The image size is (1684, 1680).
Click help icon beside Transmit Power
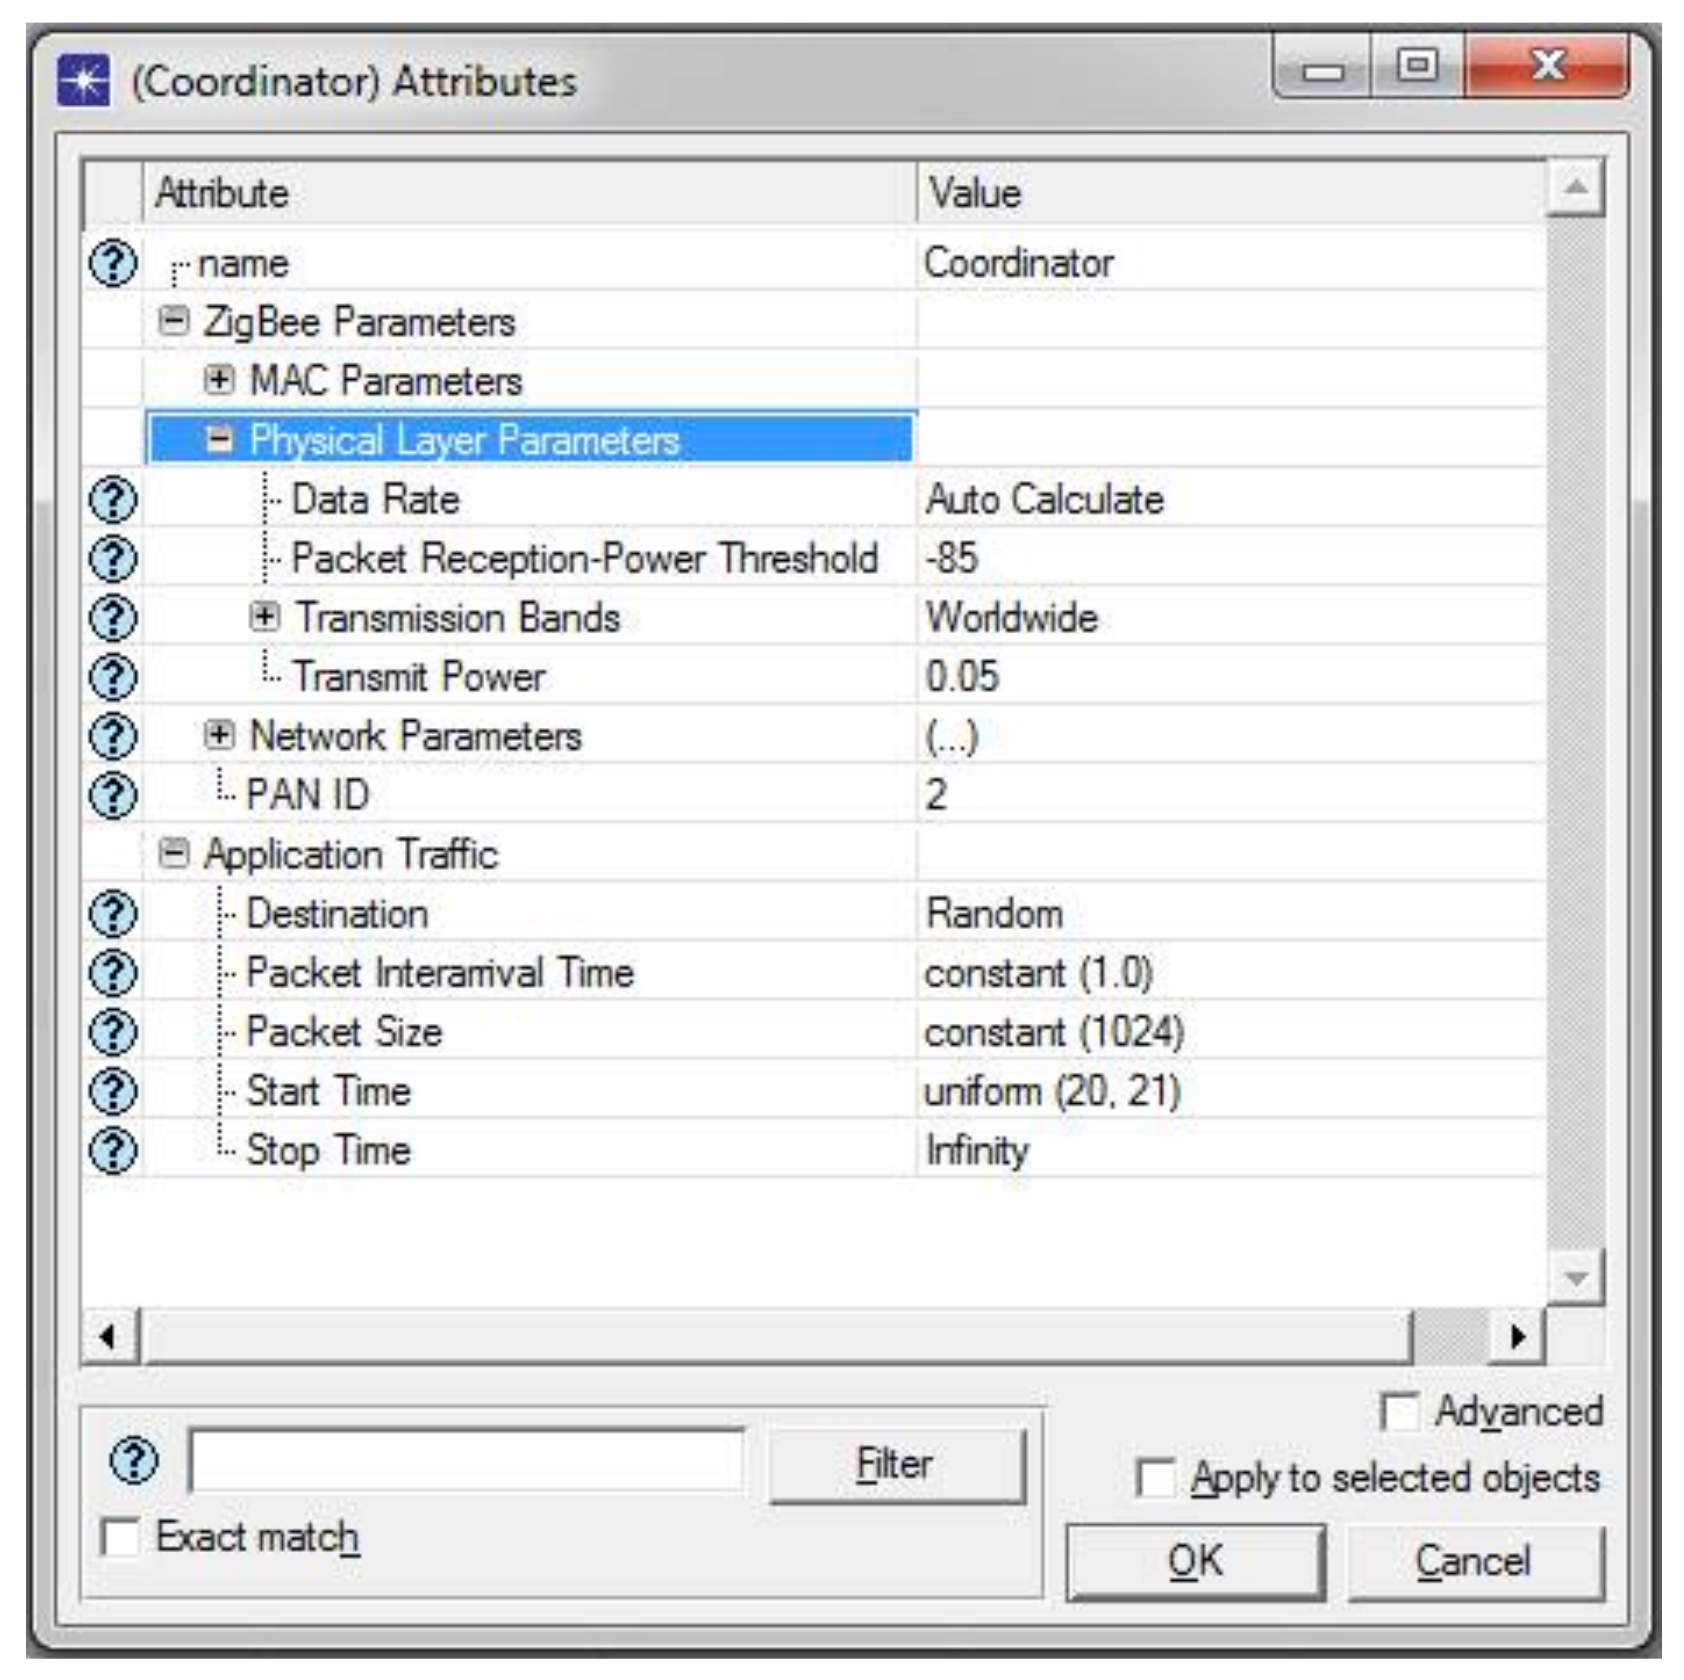(113, 677)
